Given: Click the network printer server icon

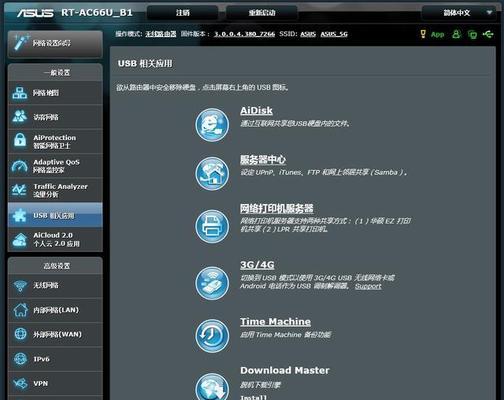Looking at the screenshot, I should click(212, 226).
